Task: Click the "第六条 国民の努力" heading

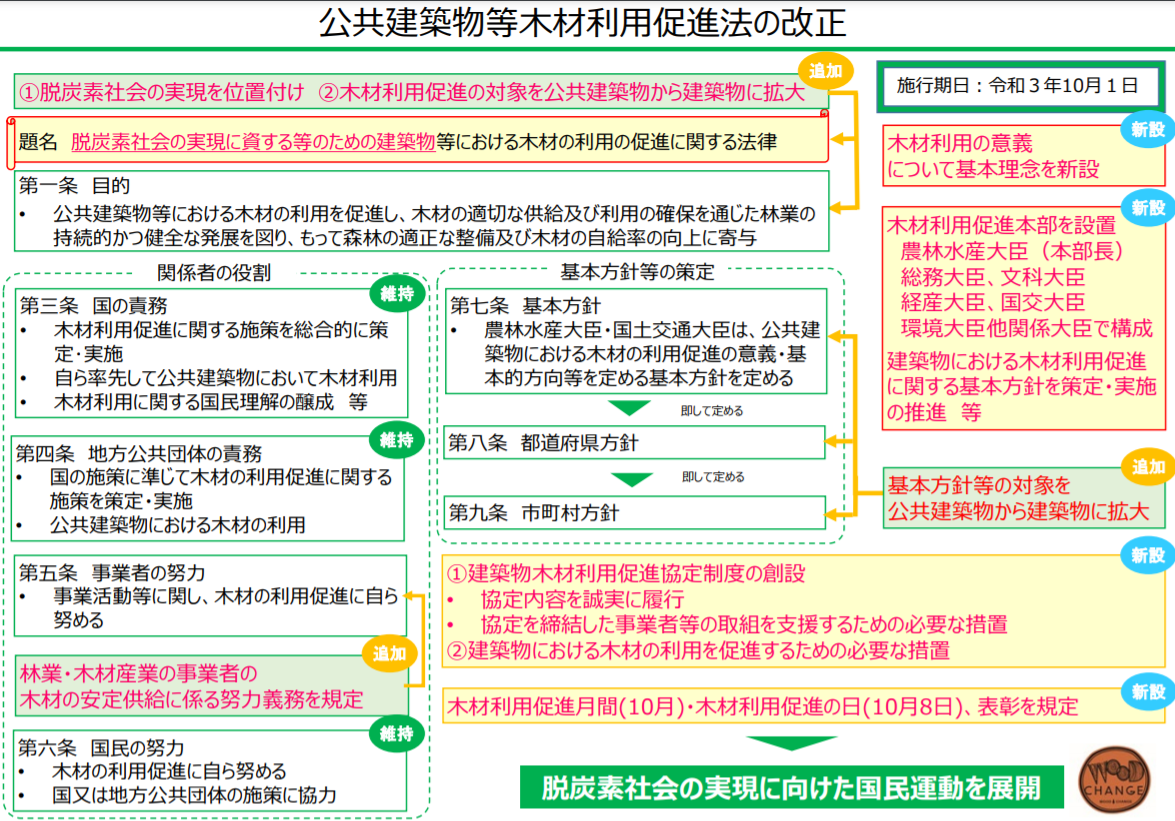Action: pos(100,748)
